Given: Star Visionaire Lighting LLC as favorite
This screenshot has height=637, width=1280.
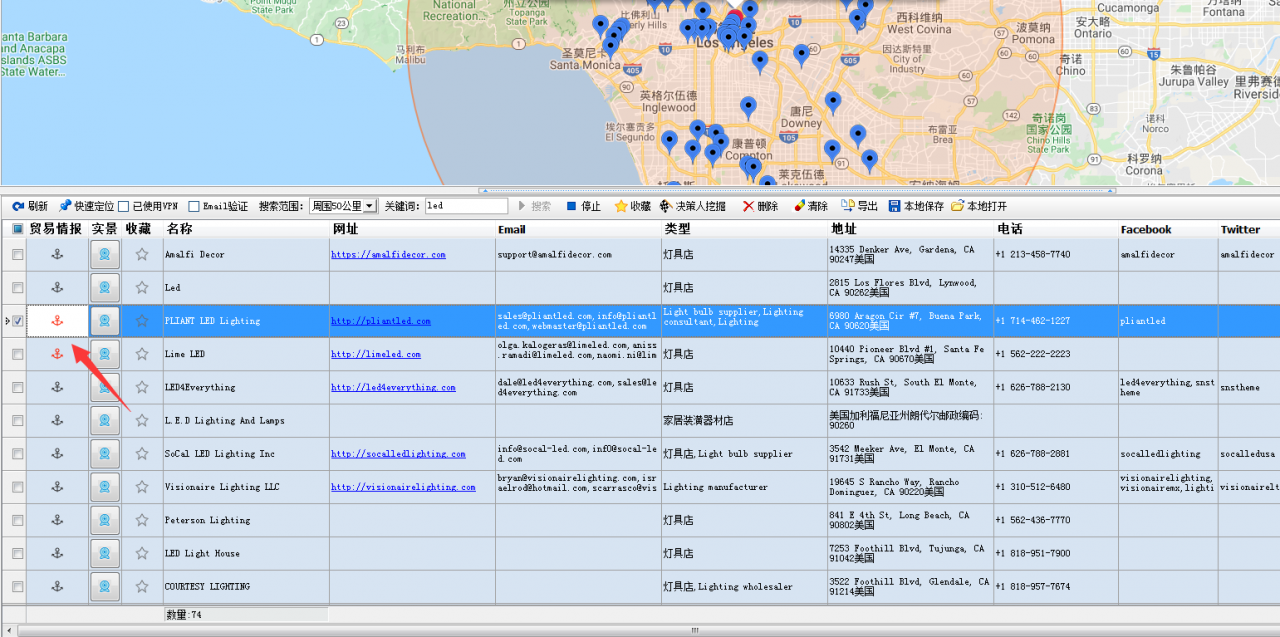Looking at the screenshot, I should [x=142, y=487].
